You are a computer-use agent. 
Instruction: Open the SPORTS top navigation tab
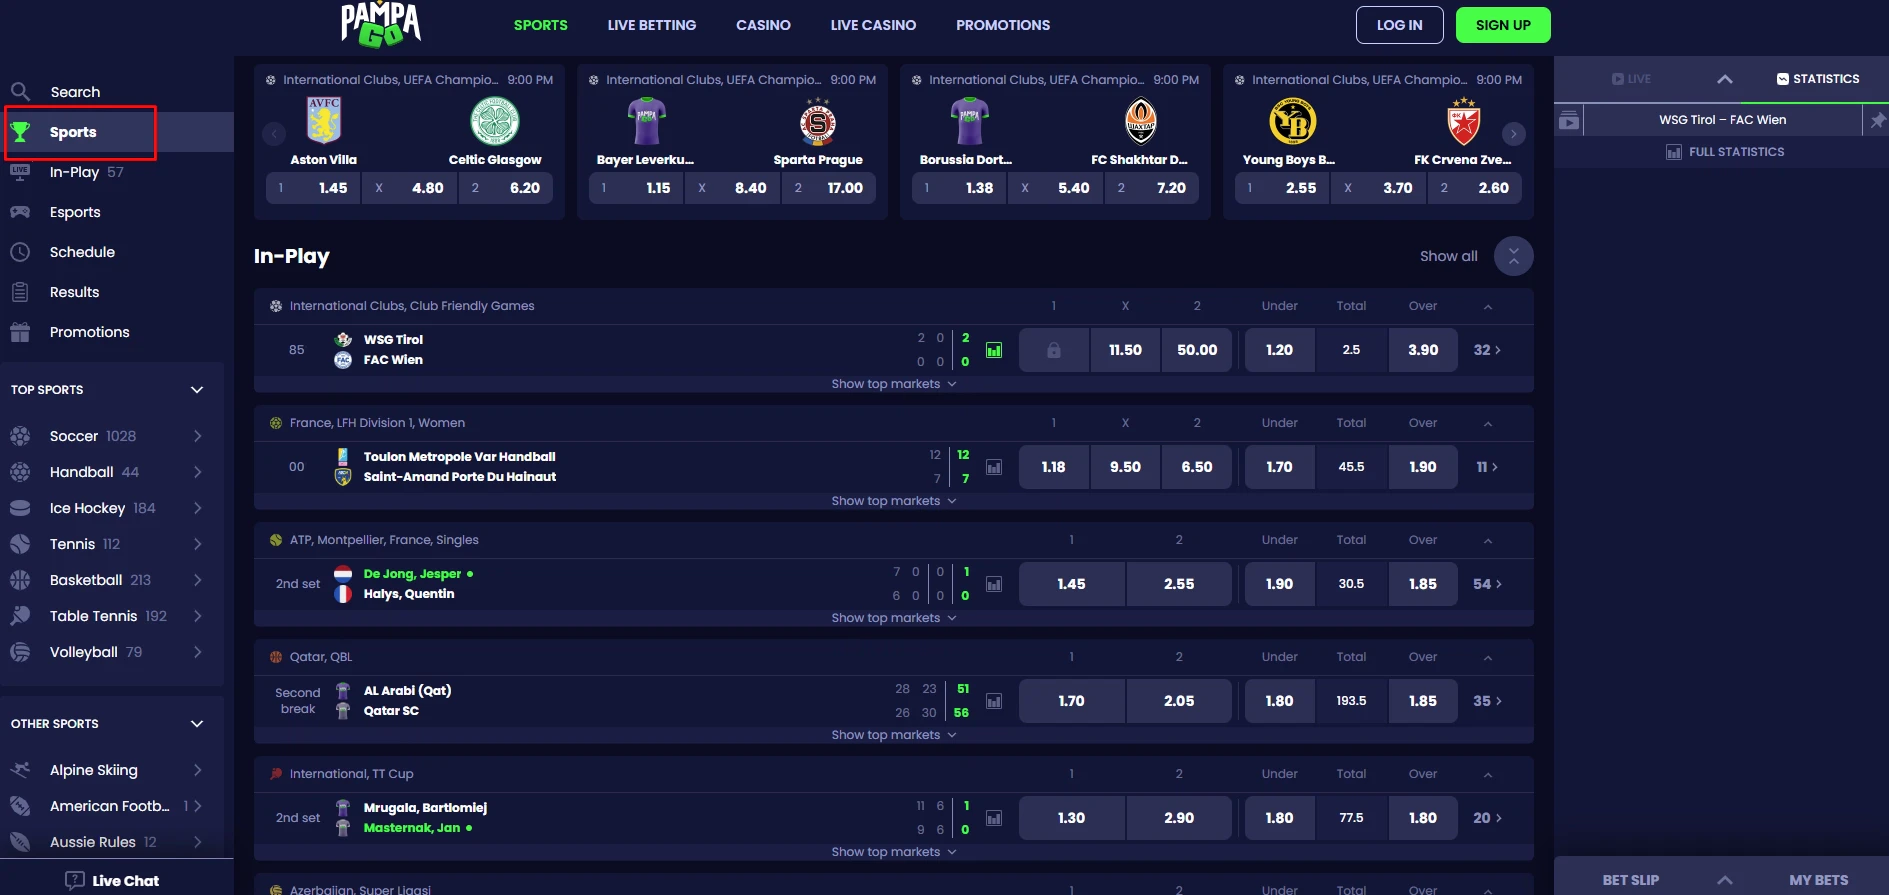coord(541,25)
